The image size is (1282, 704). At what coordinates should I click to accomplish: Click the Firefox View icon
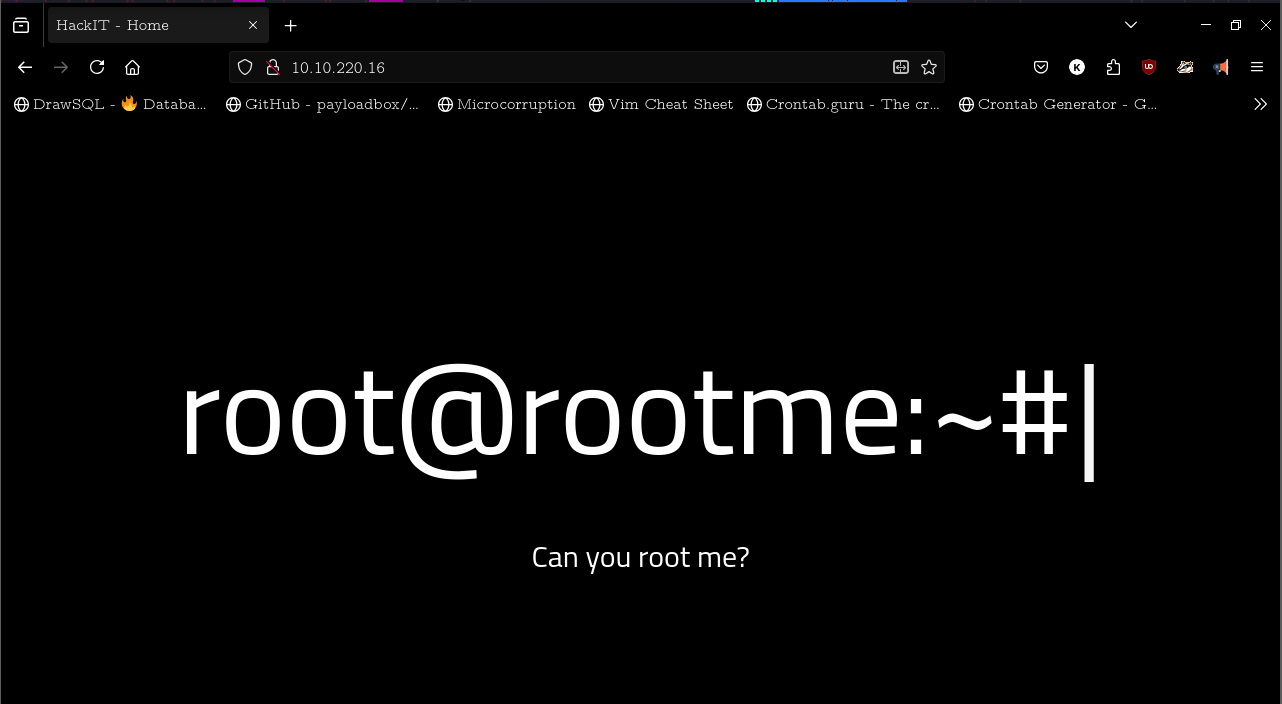tap(21, 25)
